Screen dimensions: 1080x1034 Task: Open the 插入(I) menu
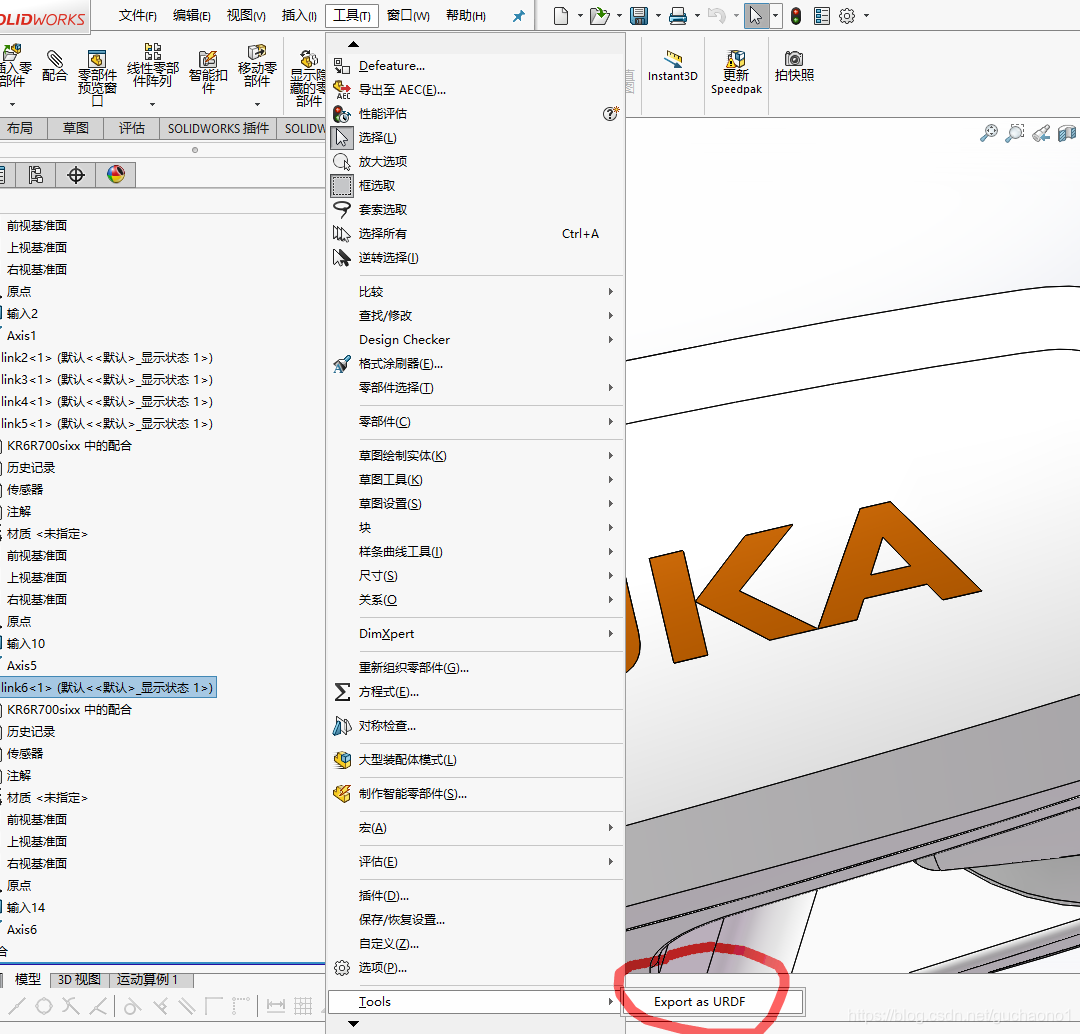pos(300,16)
